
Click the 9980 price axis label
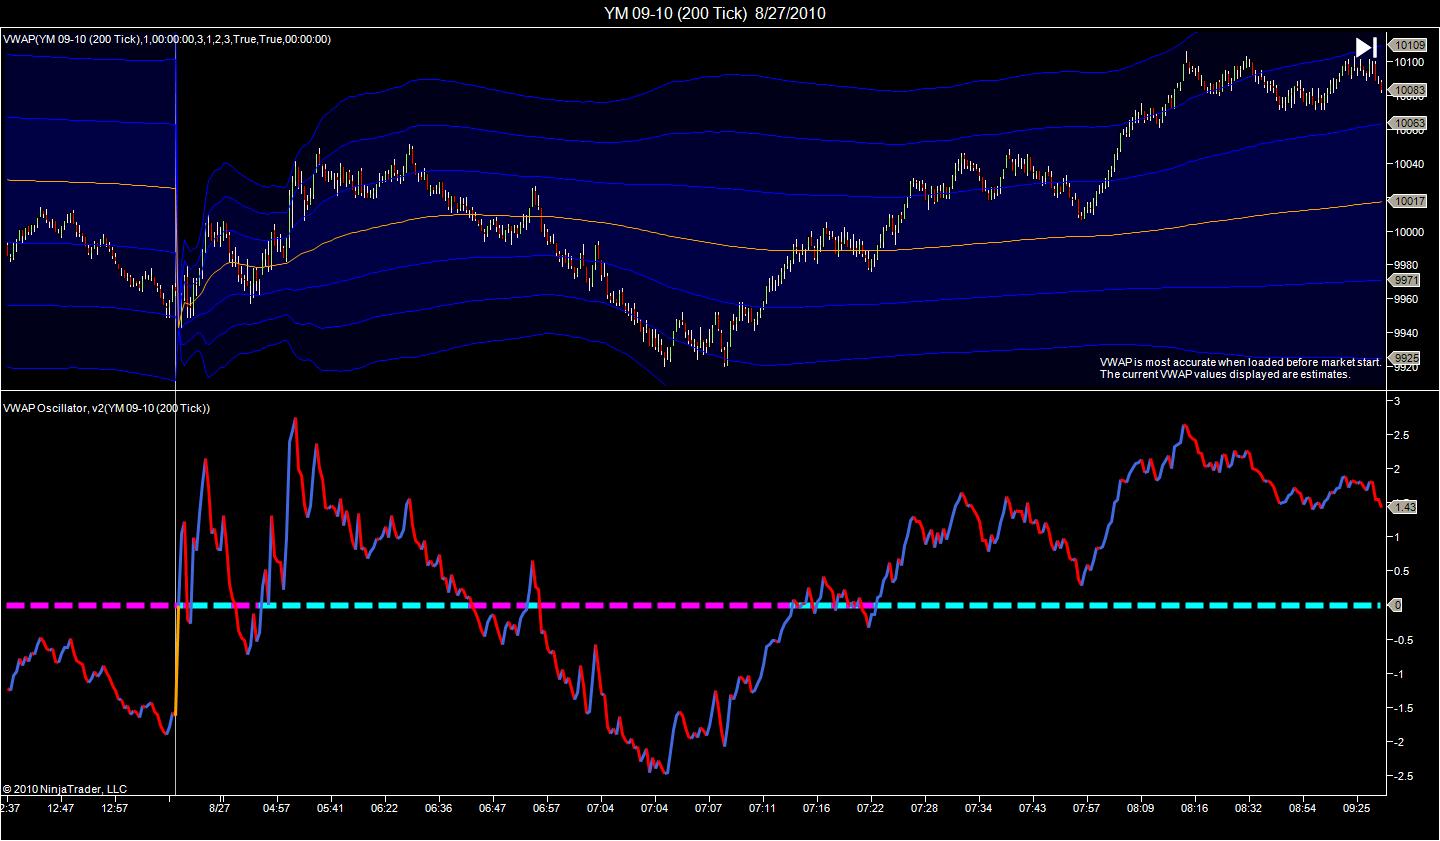click(x=1406, y=266)
